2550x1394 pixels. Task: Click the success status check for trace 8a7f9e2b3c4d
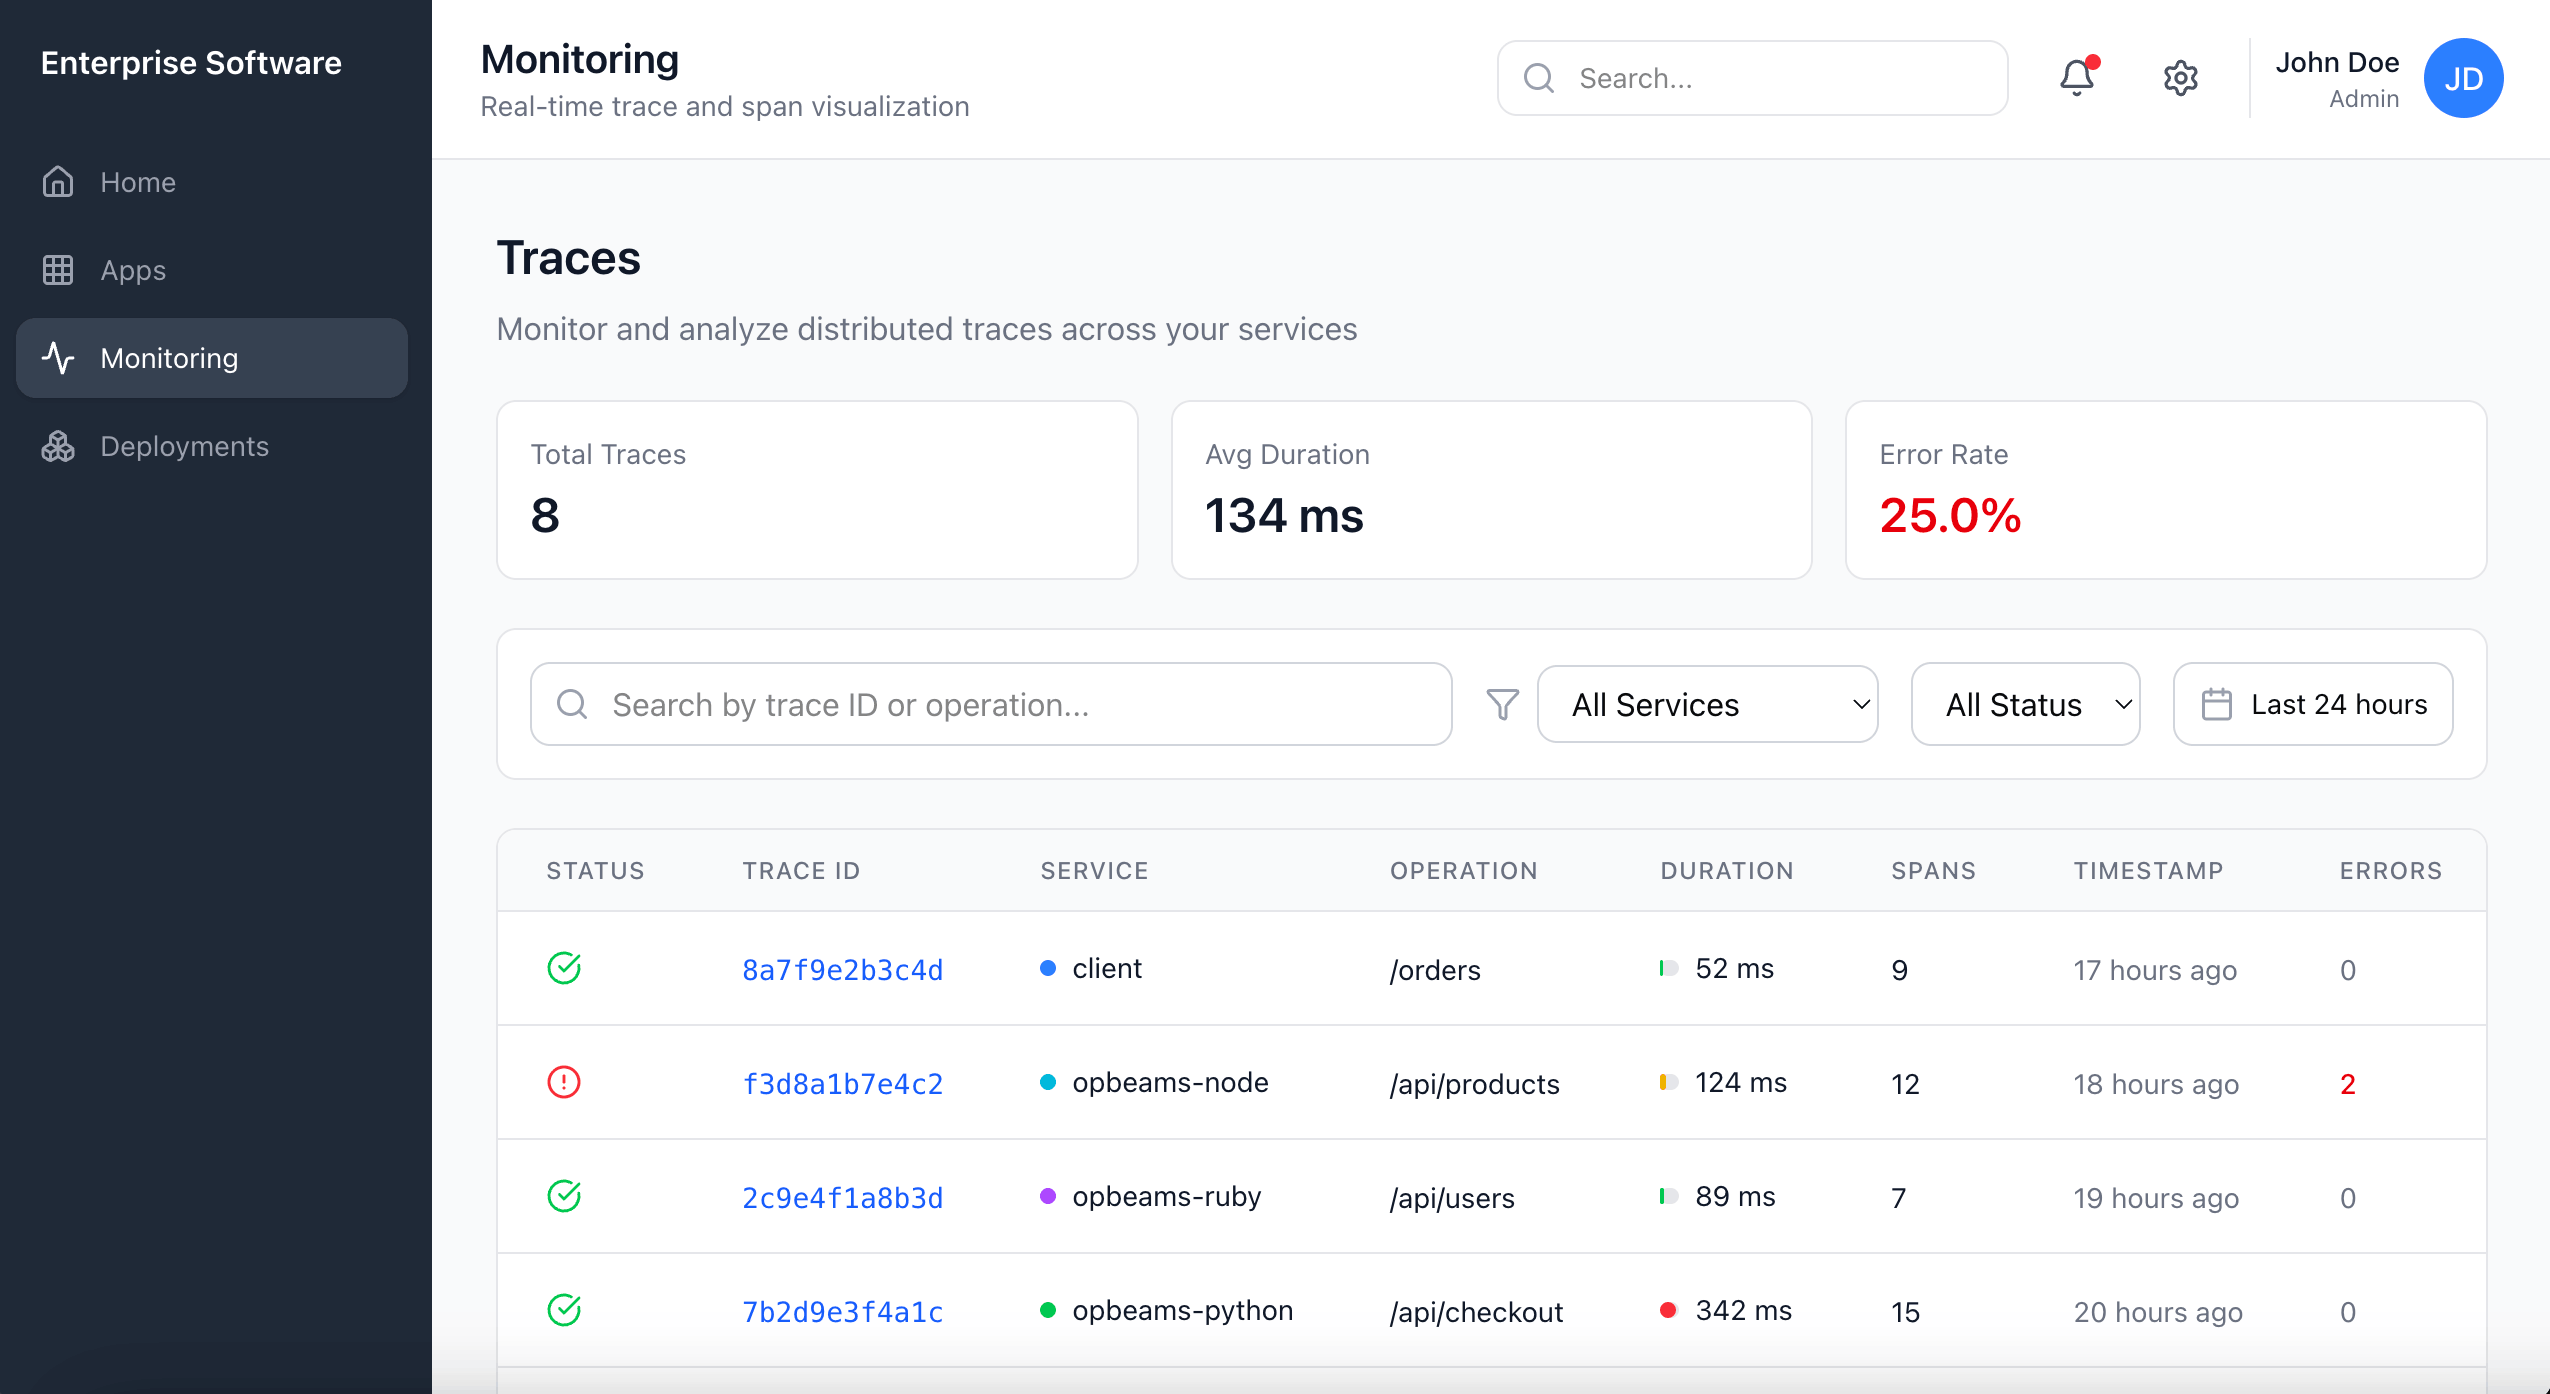[565, 968]
